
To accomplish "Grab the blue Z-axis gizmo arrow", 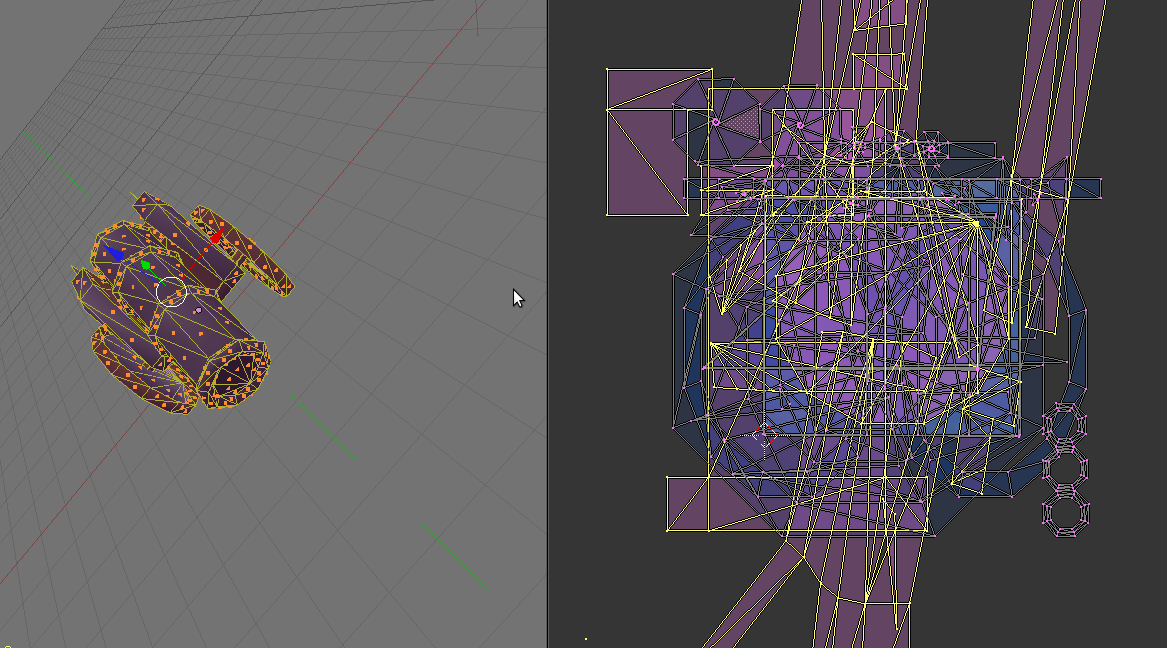I will tap(113, 253).
